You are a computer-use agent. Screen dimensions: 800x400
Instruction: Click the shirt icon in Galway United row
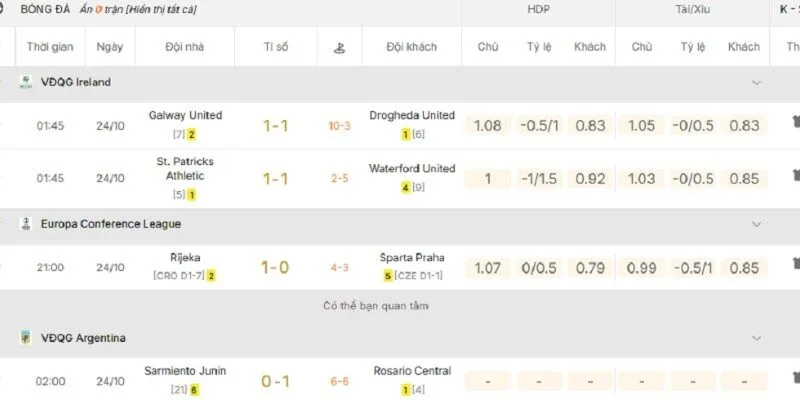pyautogui.click(x=795, y=126)
